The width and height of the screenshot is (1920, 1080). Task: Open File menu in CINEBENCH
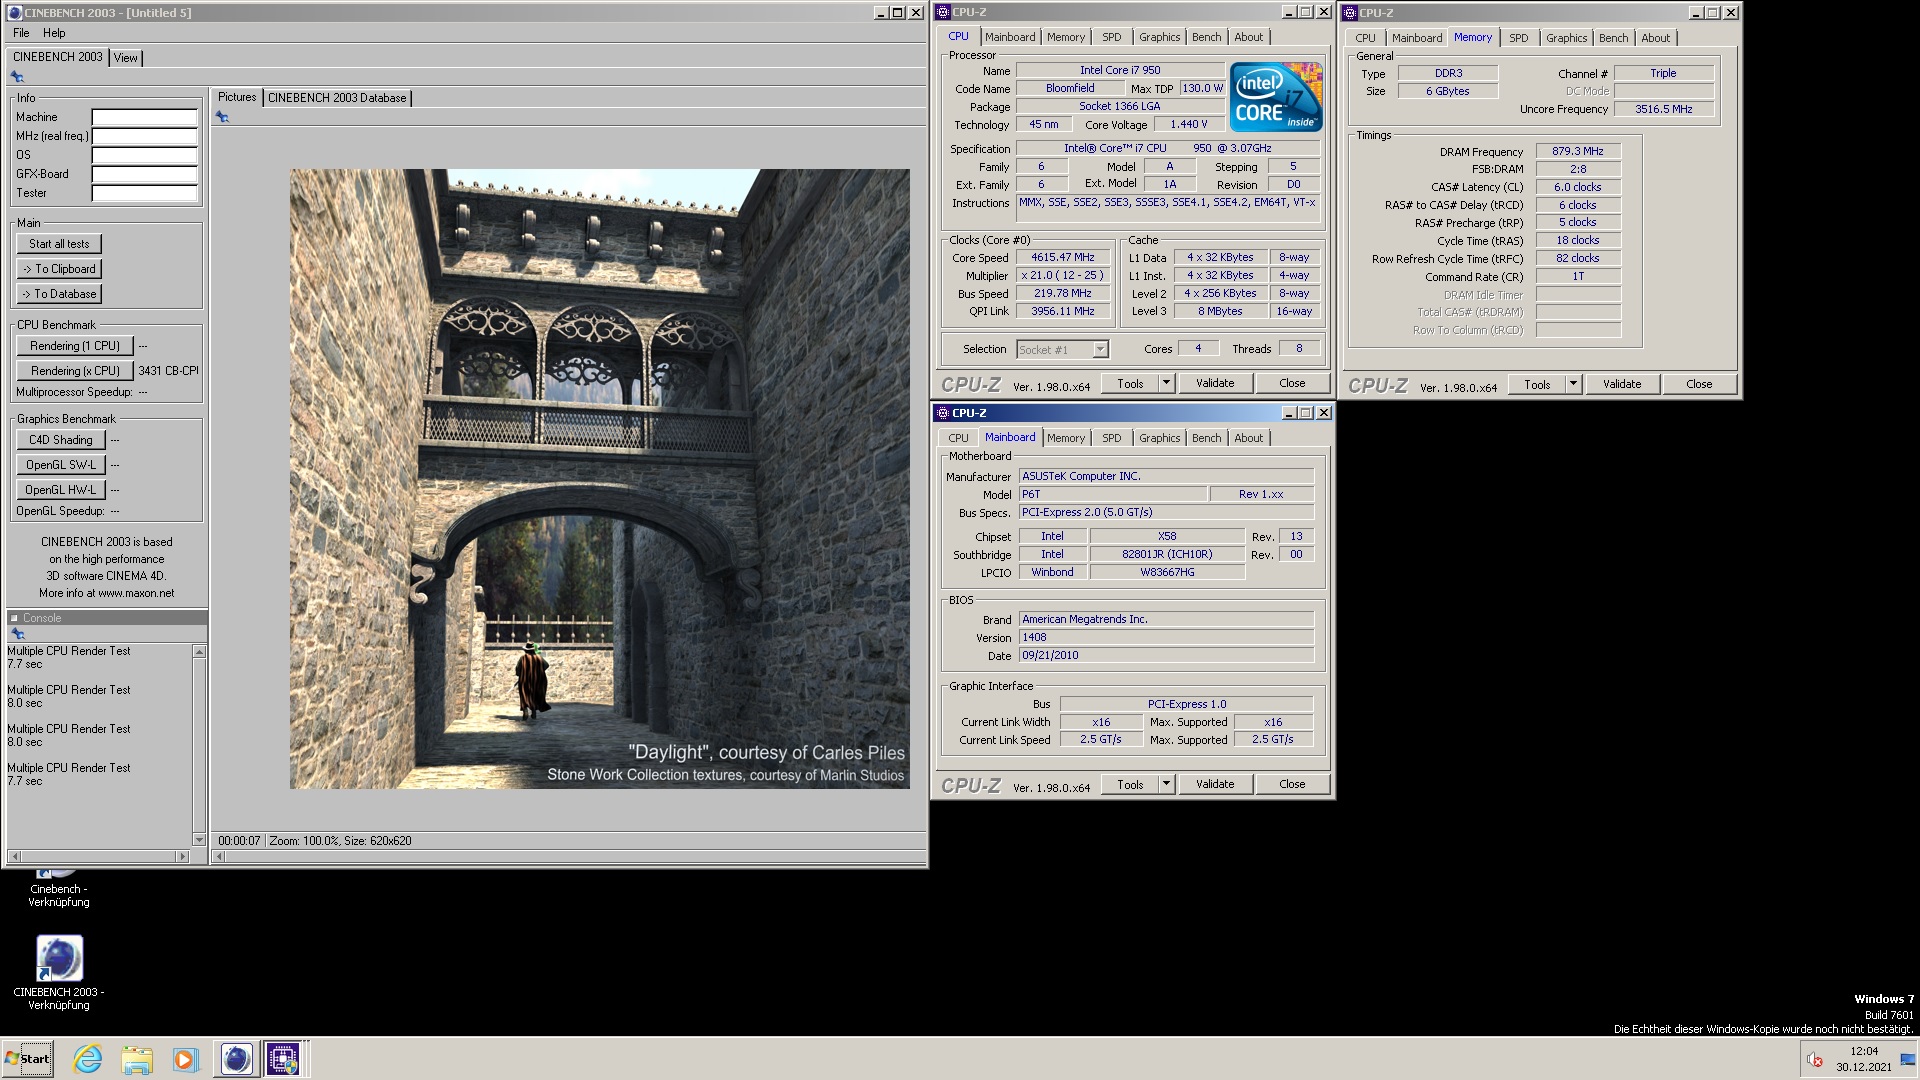21,33
